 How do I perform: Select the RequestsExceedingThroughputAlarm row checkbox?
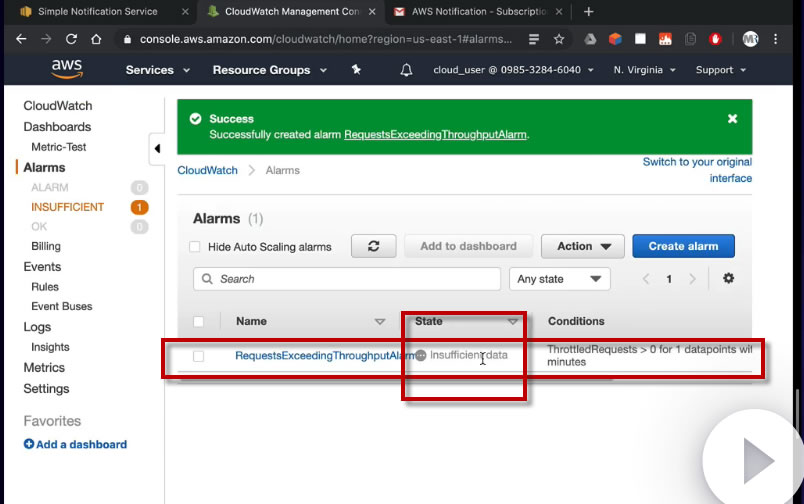tap(198, 356)
